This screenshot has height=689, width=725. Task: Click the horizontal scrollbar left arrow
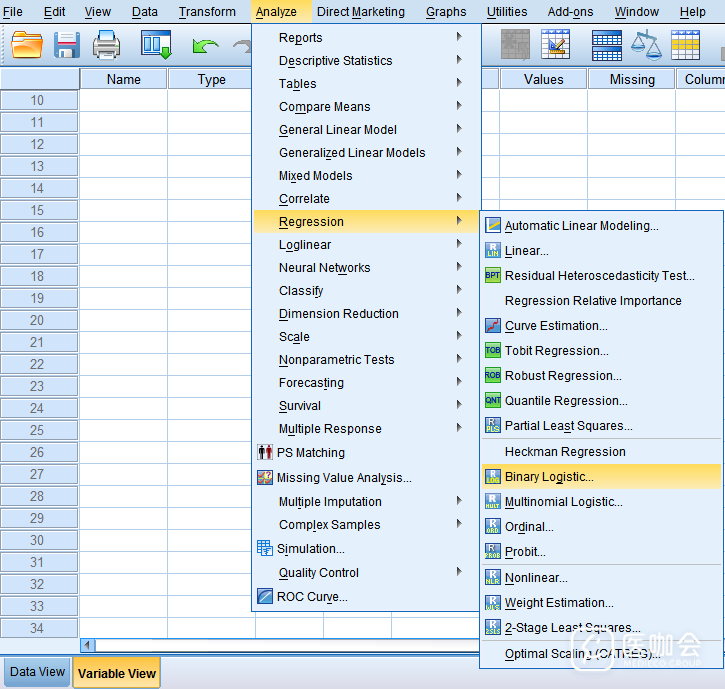(87, 646)
